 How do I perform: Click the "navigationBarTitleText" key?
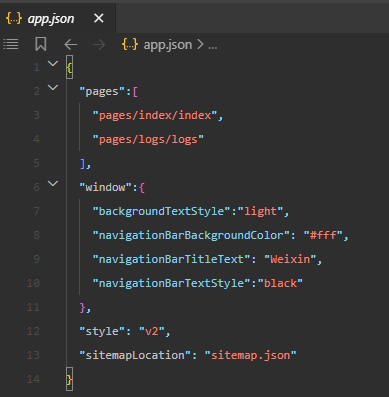coord(171,259)
